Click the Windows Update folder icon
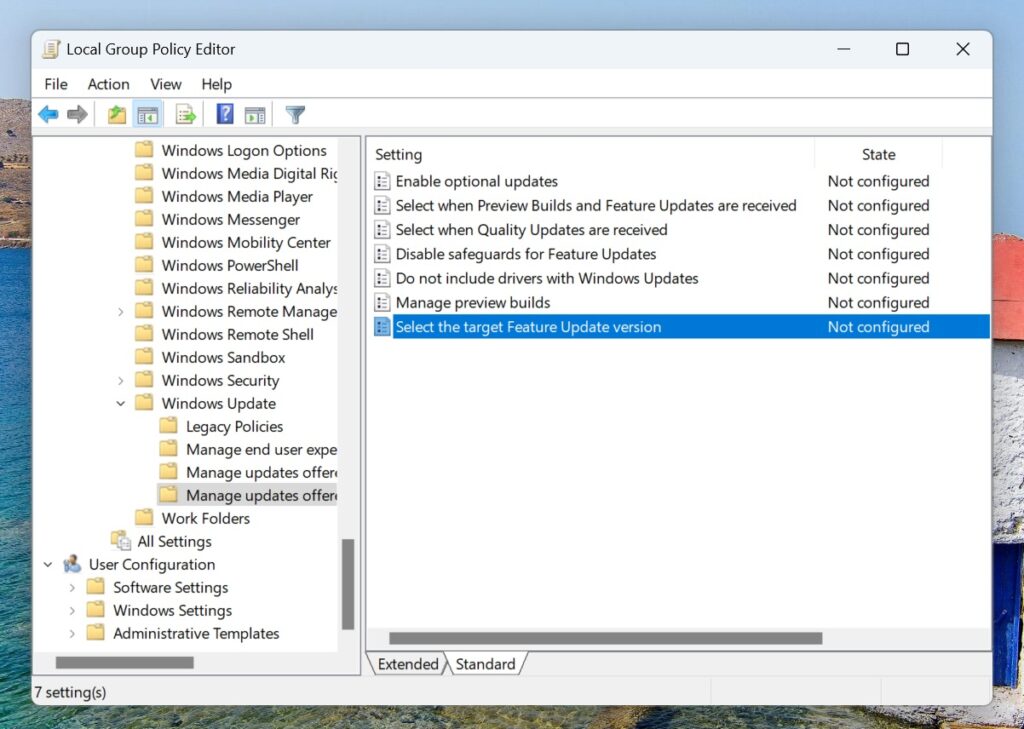The height and width of the screenshot is (729, 1024). 144,403
